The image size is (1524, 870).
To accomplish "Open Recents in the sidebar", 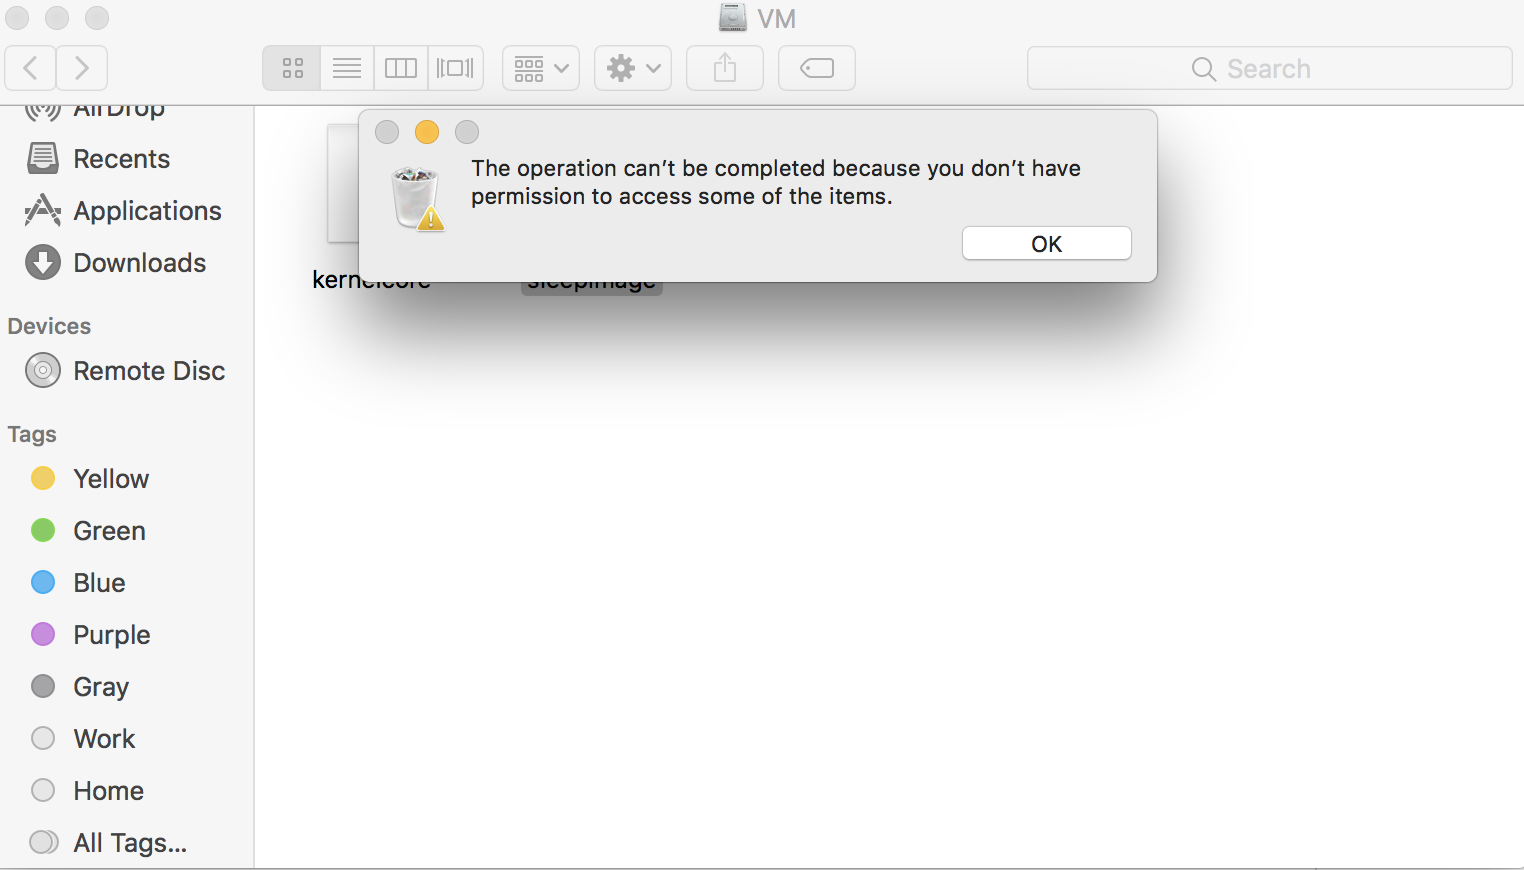I will [121, 158].
